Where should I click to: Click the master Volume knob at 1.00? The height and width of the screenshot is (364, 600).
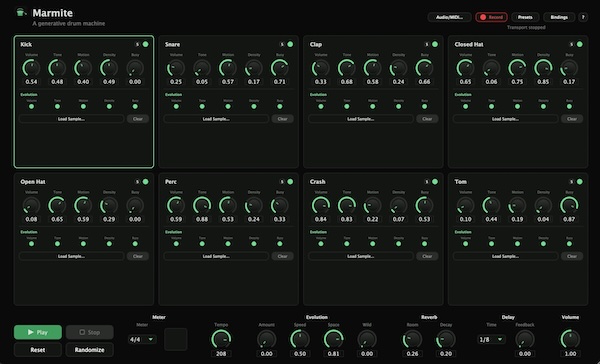(x=570, y=339)
